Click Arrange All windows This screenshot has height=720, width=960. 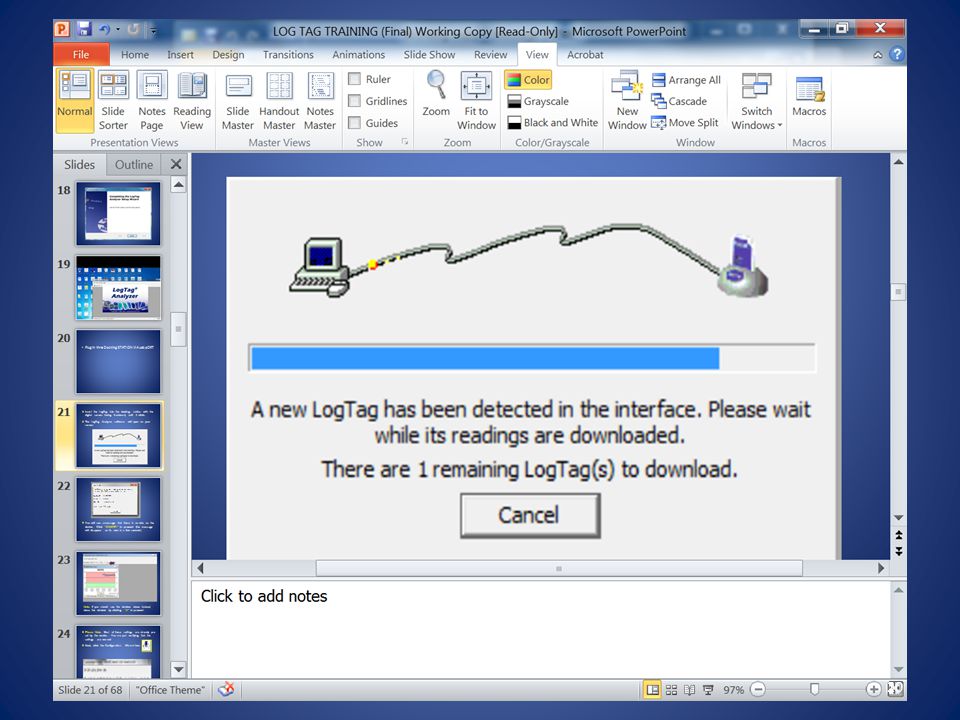[x=686, y=80]
